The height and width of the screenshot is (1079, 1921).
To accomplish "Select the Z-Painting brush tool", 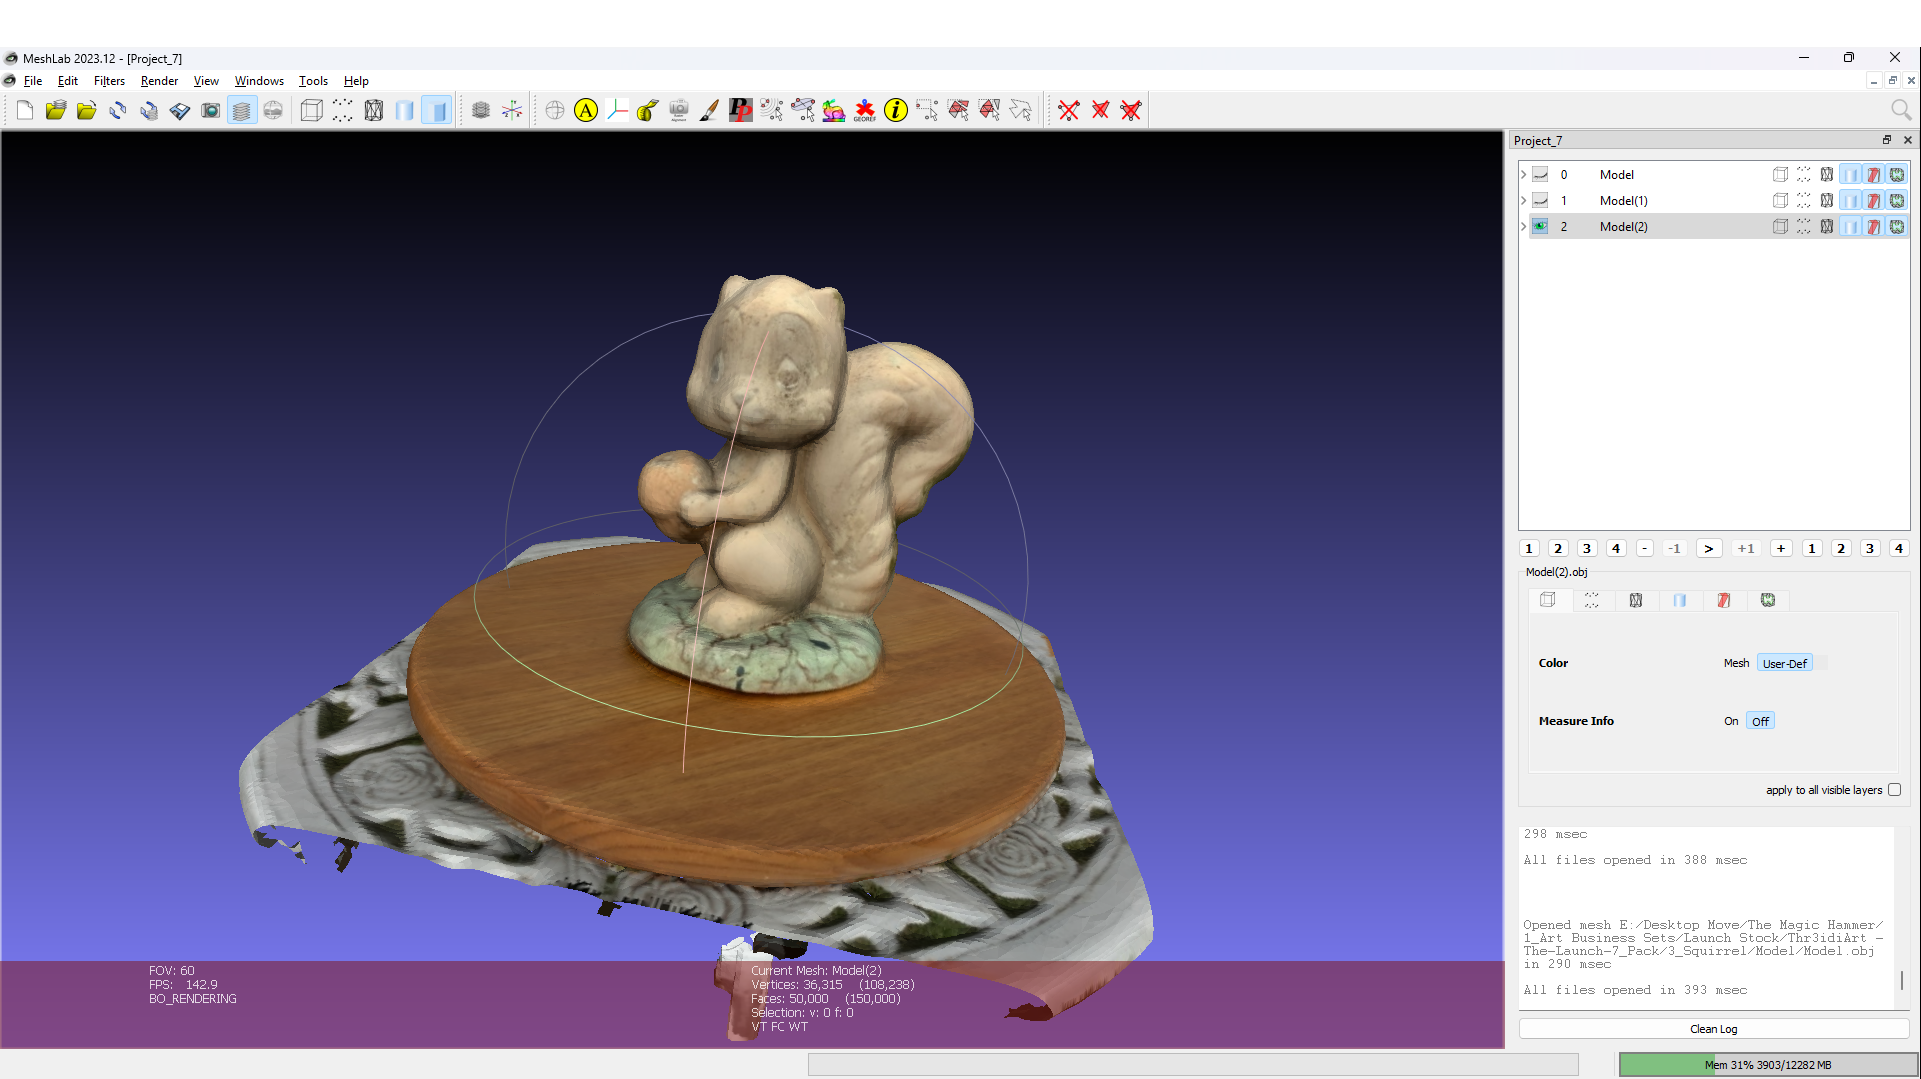I will (709, 110).
